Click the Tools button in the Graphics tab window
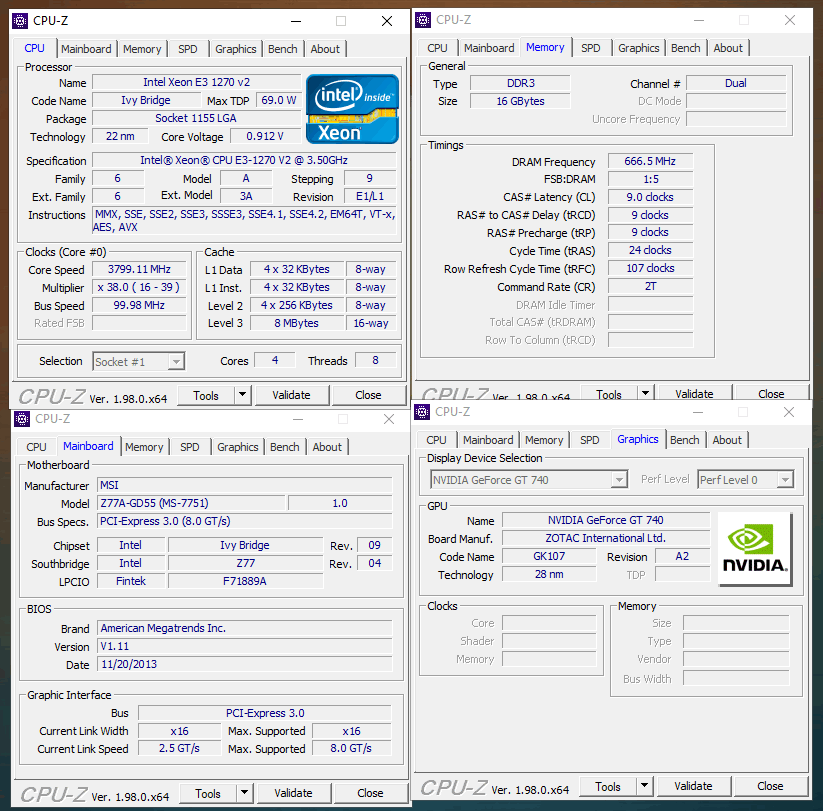Viewport: 823px width, 811px height. 608,786
